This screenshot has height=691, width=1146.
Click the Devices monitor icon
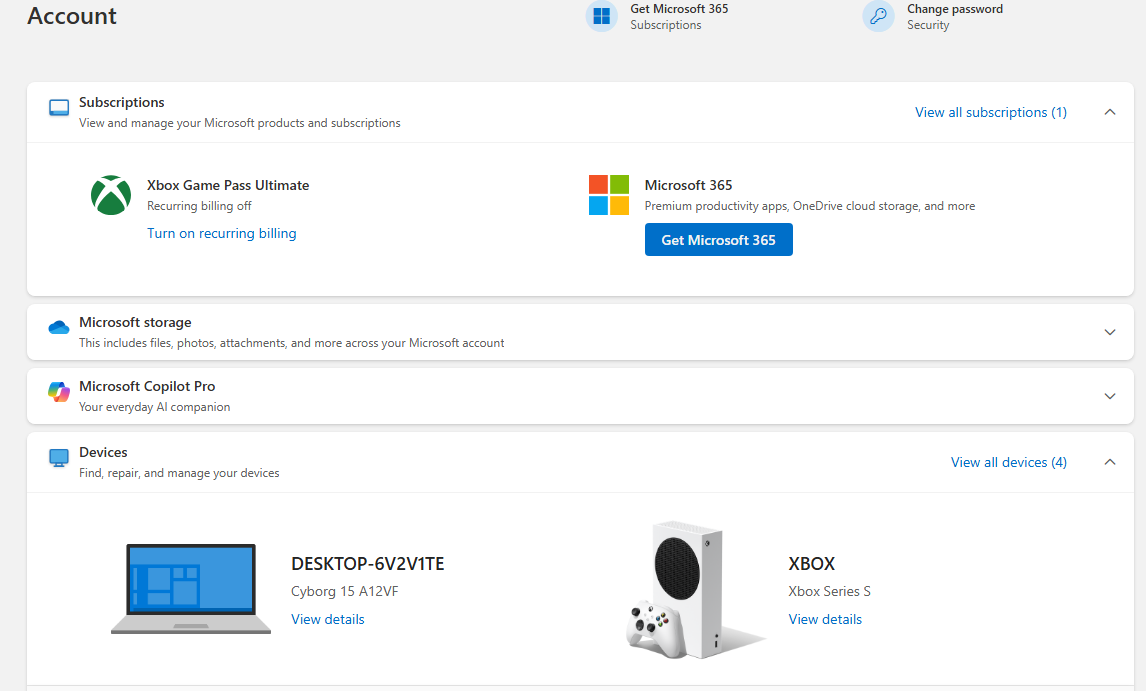(x=58, y=458)
